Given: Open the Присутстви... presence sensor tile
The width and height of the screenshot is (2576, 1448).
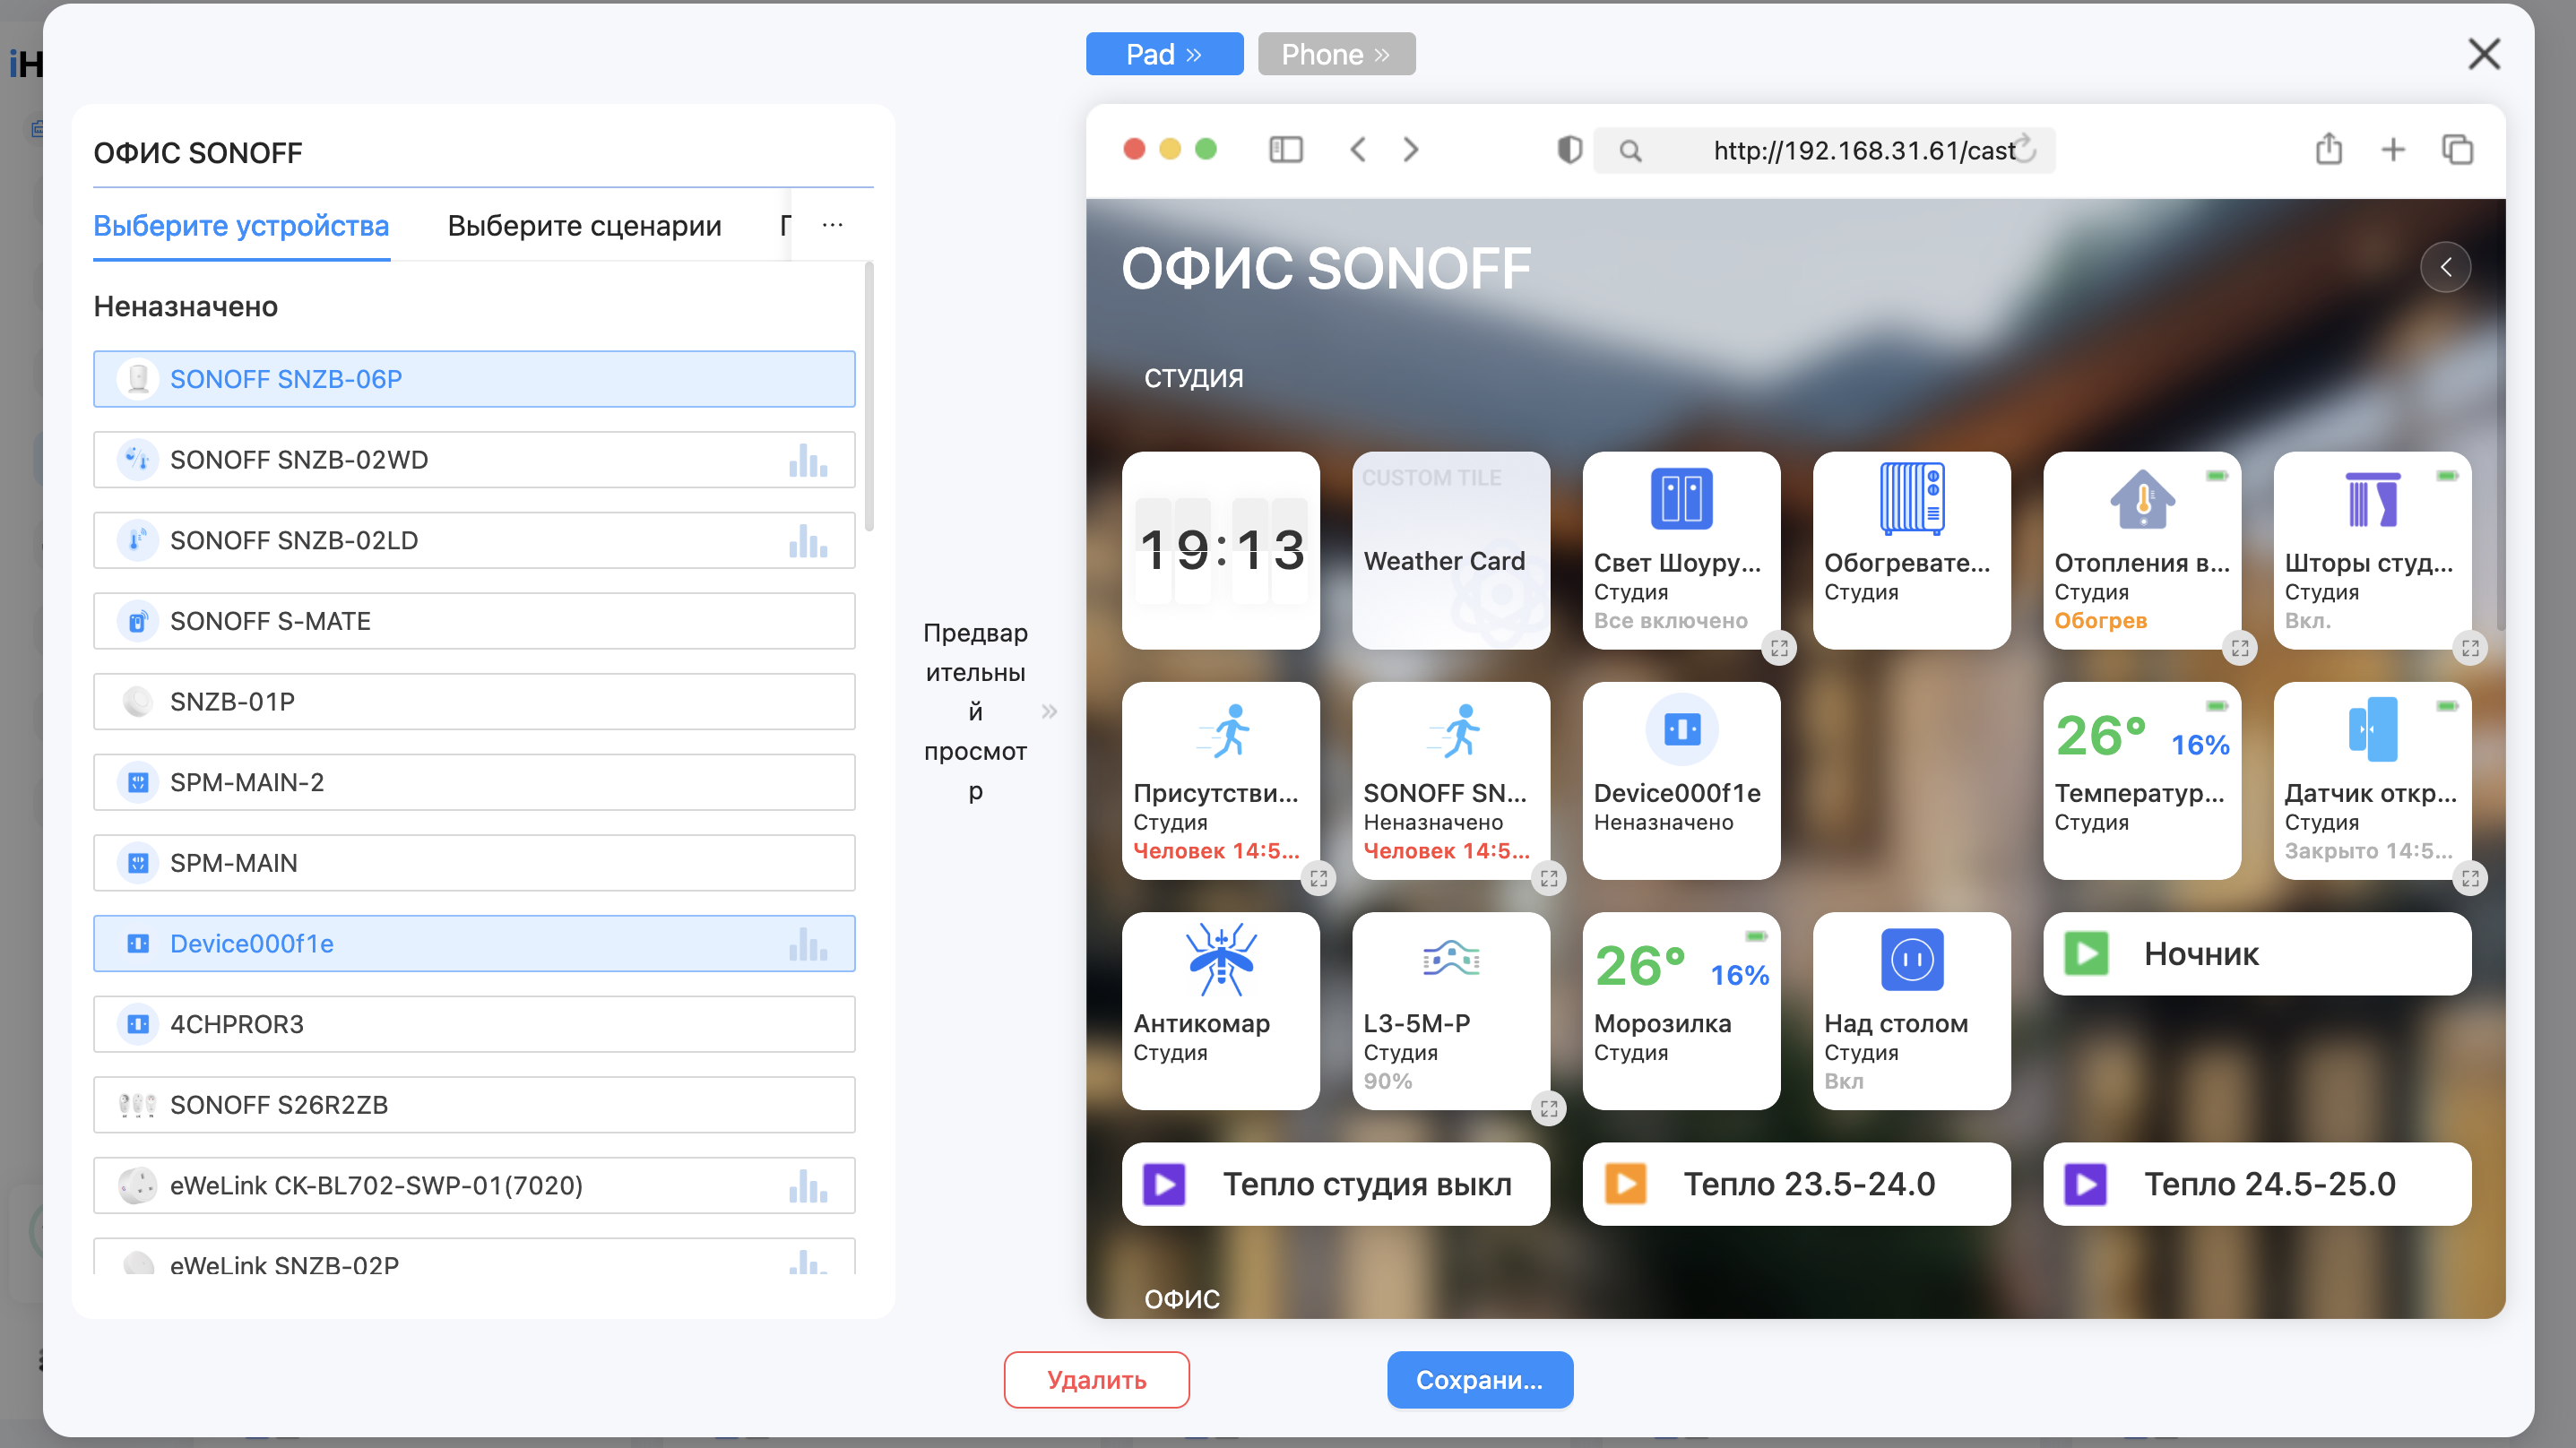Looking at the screenshot, I should (x=1221, y=781).
